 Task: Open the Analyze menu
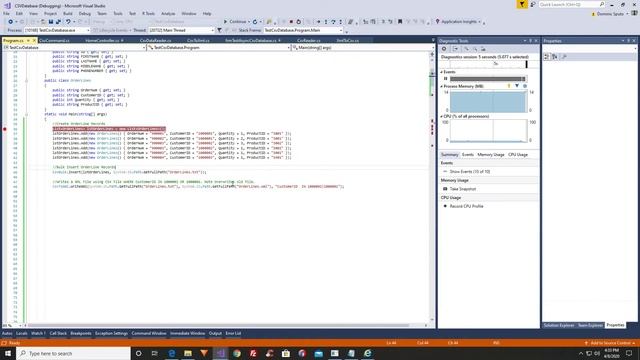click(x=168, y=13)
